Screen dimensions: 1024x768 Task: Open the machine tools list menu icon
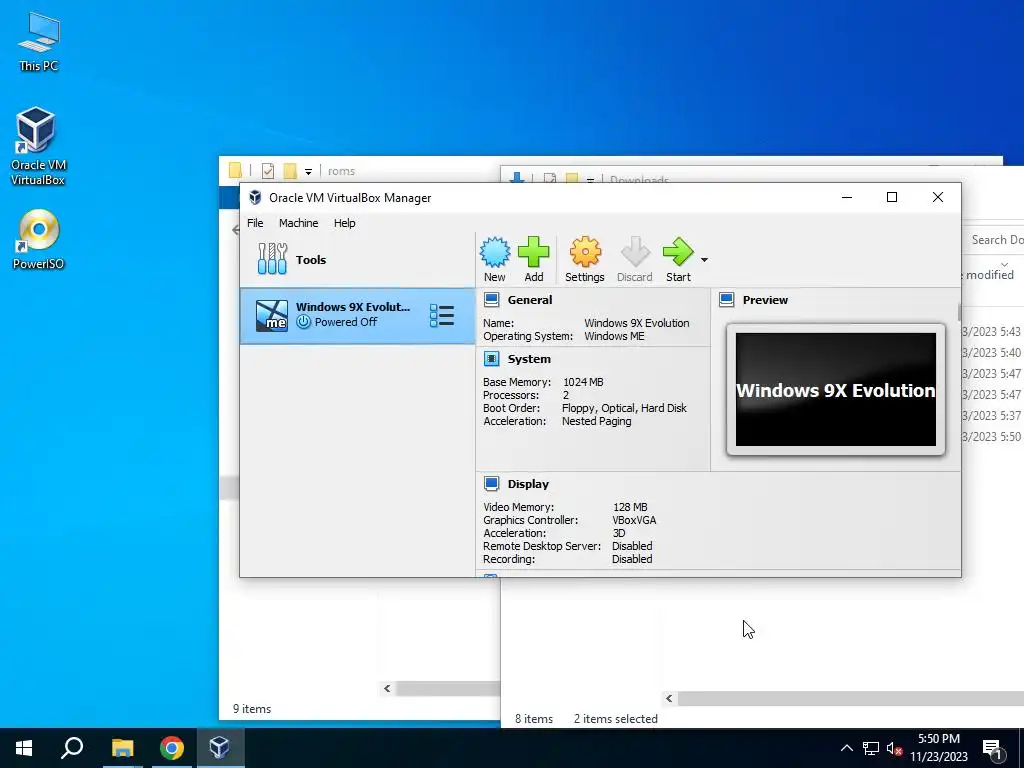click(441, 315)
